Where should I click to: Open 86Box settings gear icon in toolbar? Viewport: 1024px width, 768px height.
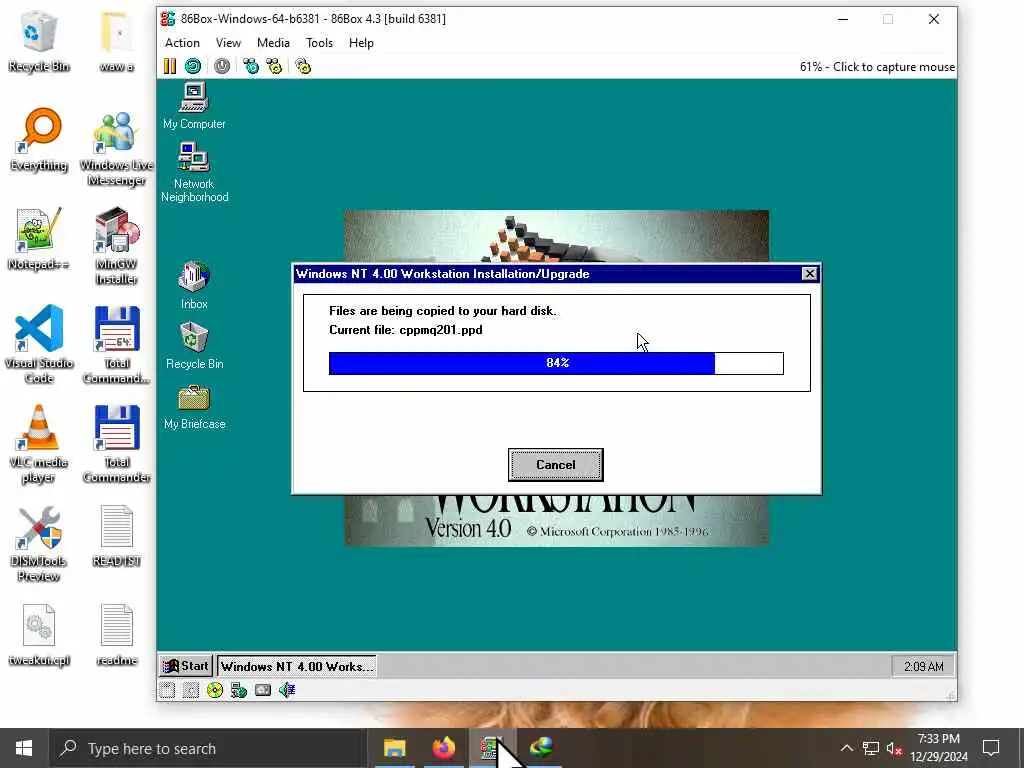303,66
